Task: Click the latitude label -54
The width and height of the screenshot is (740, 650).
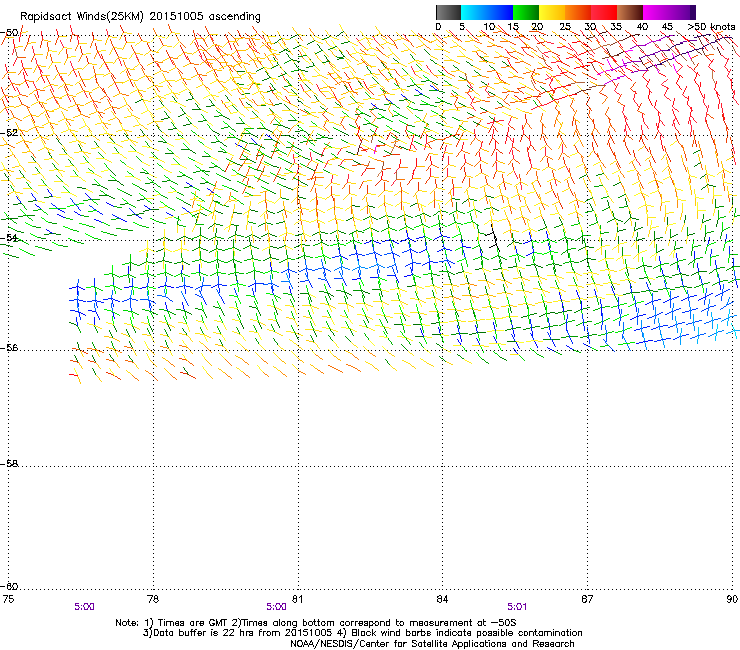Action: pos(9,237)
